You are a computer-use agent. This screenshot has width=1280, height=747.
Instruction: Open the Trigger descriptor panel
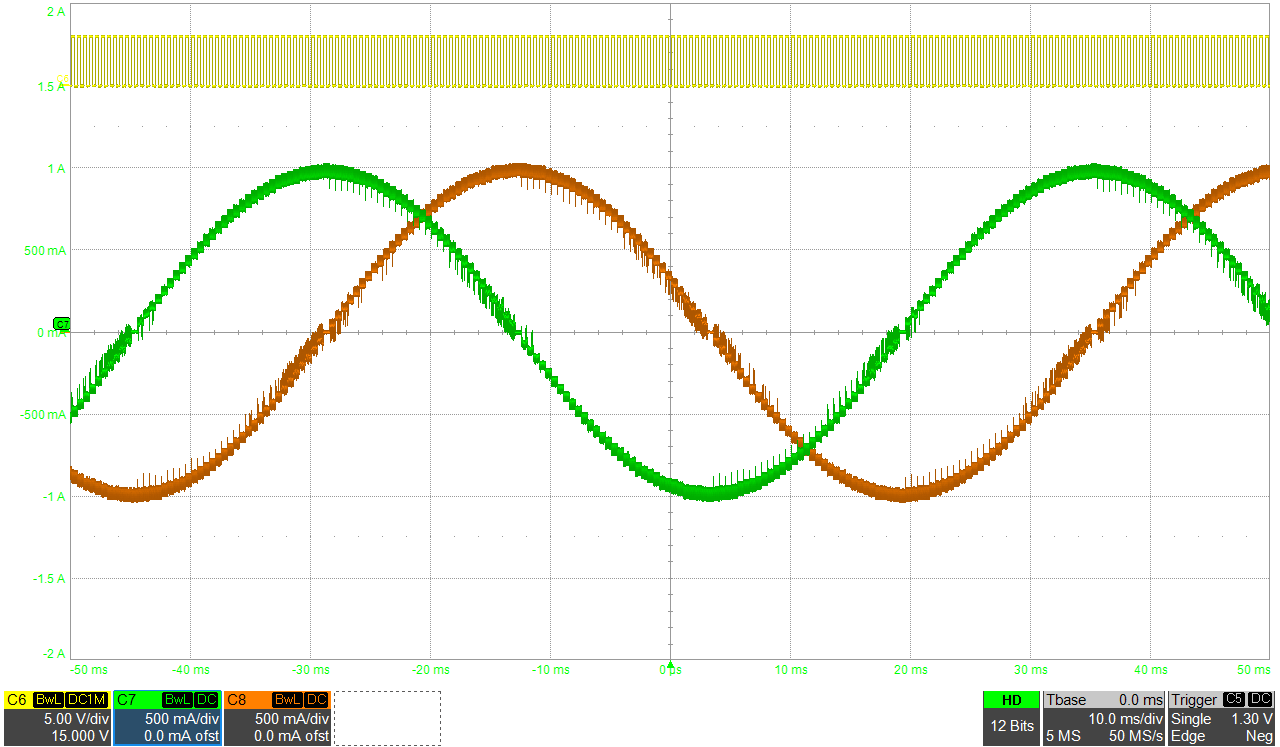point(1195,700)
